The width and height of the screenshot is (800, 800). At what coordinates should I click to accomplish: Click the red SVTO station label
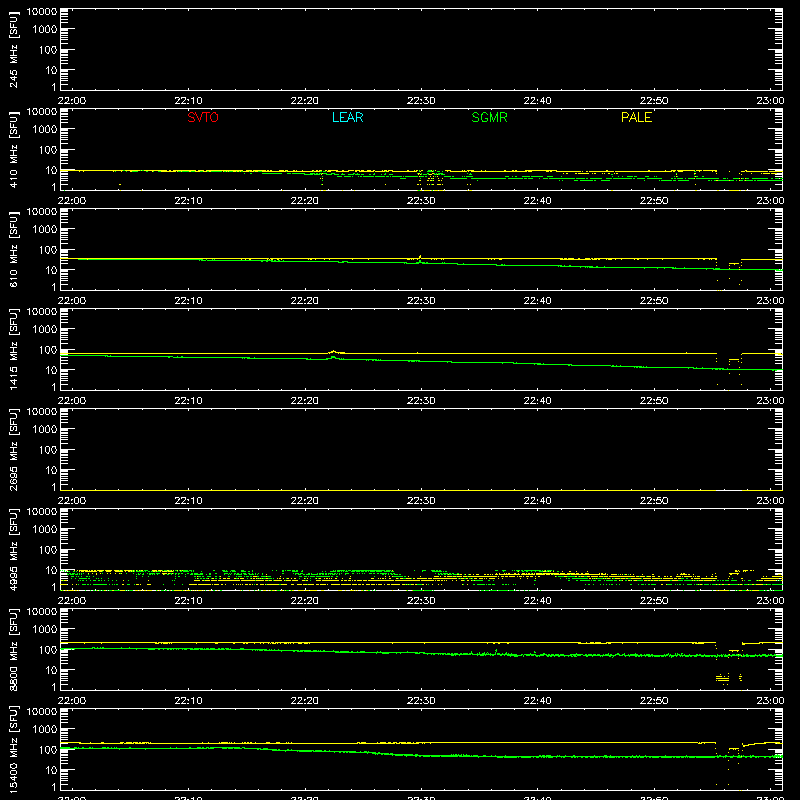pos(203,117)
